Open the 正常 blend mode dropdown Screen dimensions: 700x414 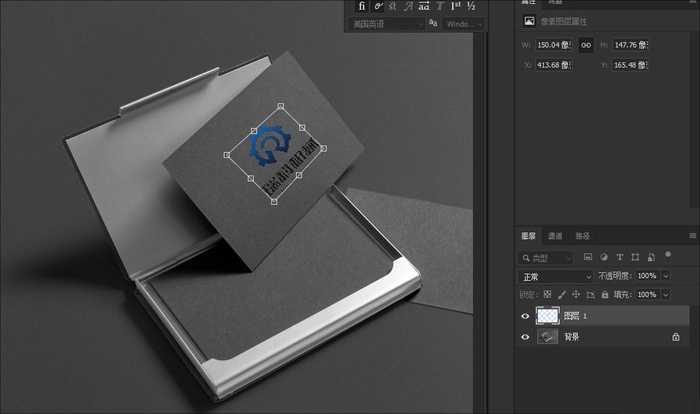[x=556, y=276]
